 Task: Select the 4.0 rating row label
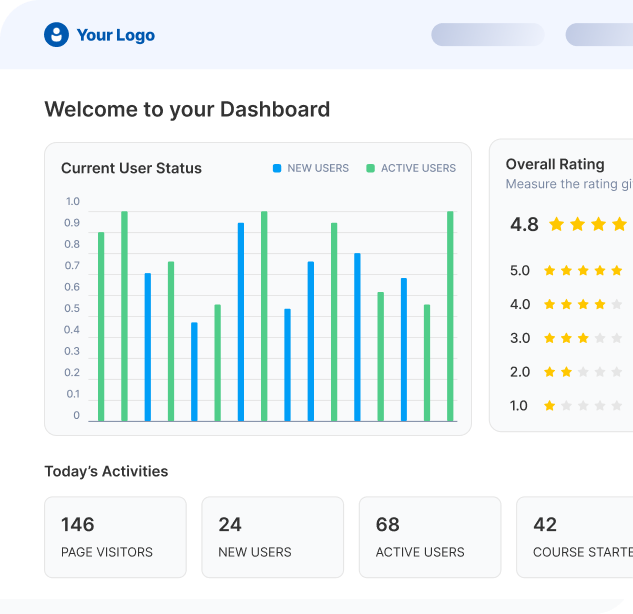pos(520,304)
